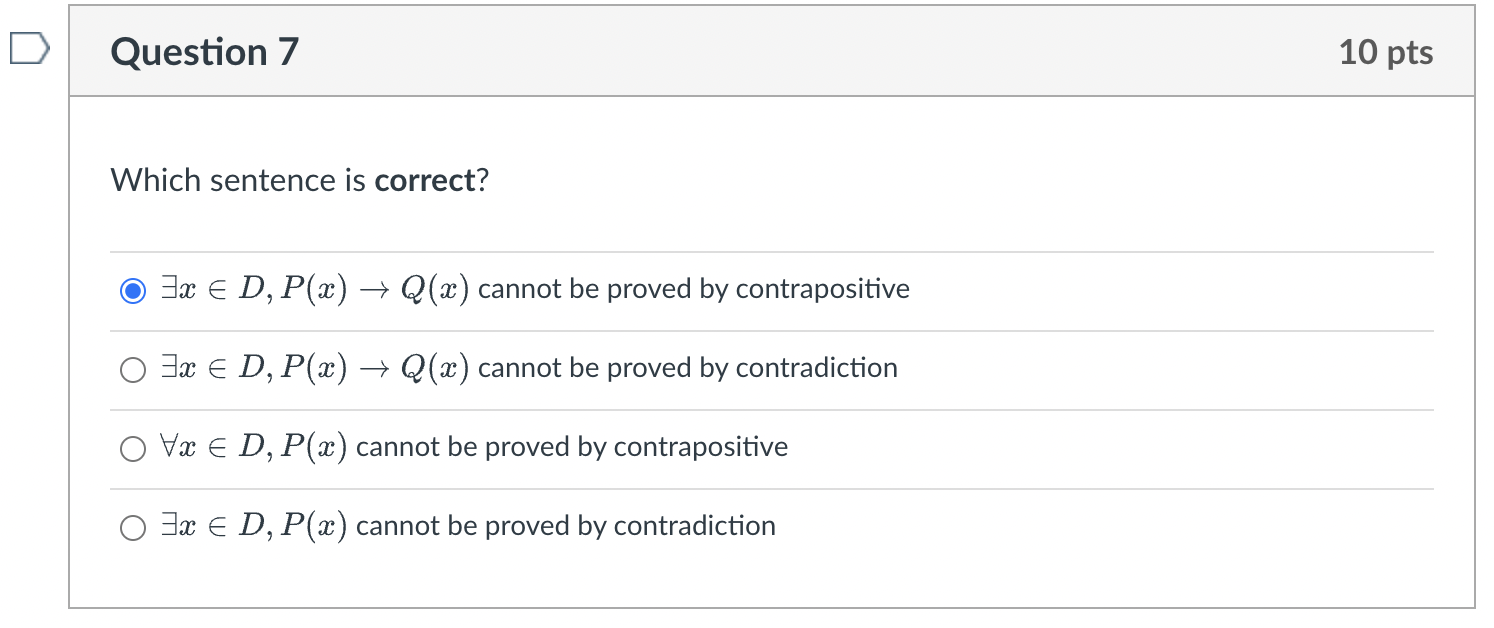
Task: Click the bold word "correct"
Action: click(424, 181)
